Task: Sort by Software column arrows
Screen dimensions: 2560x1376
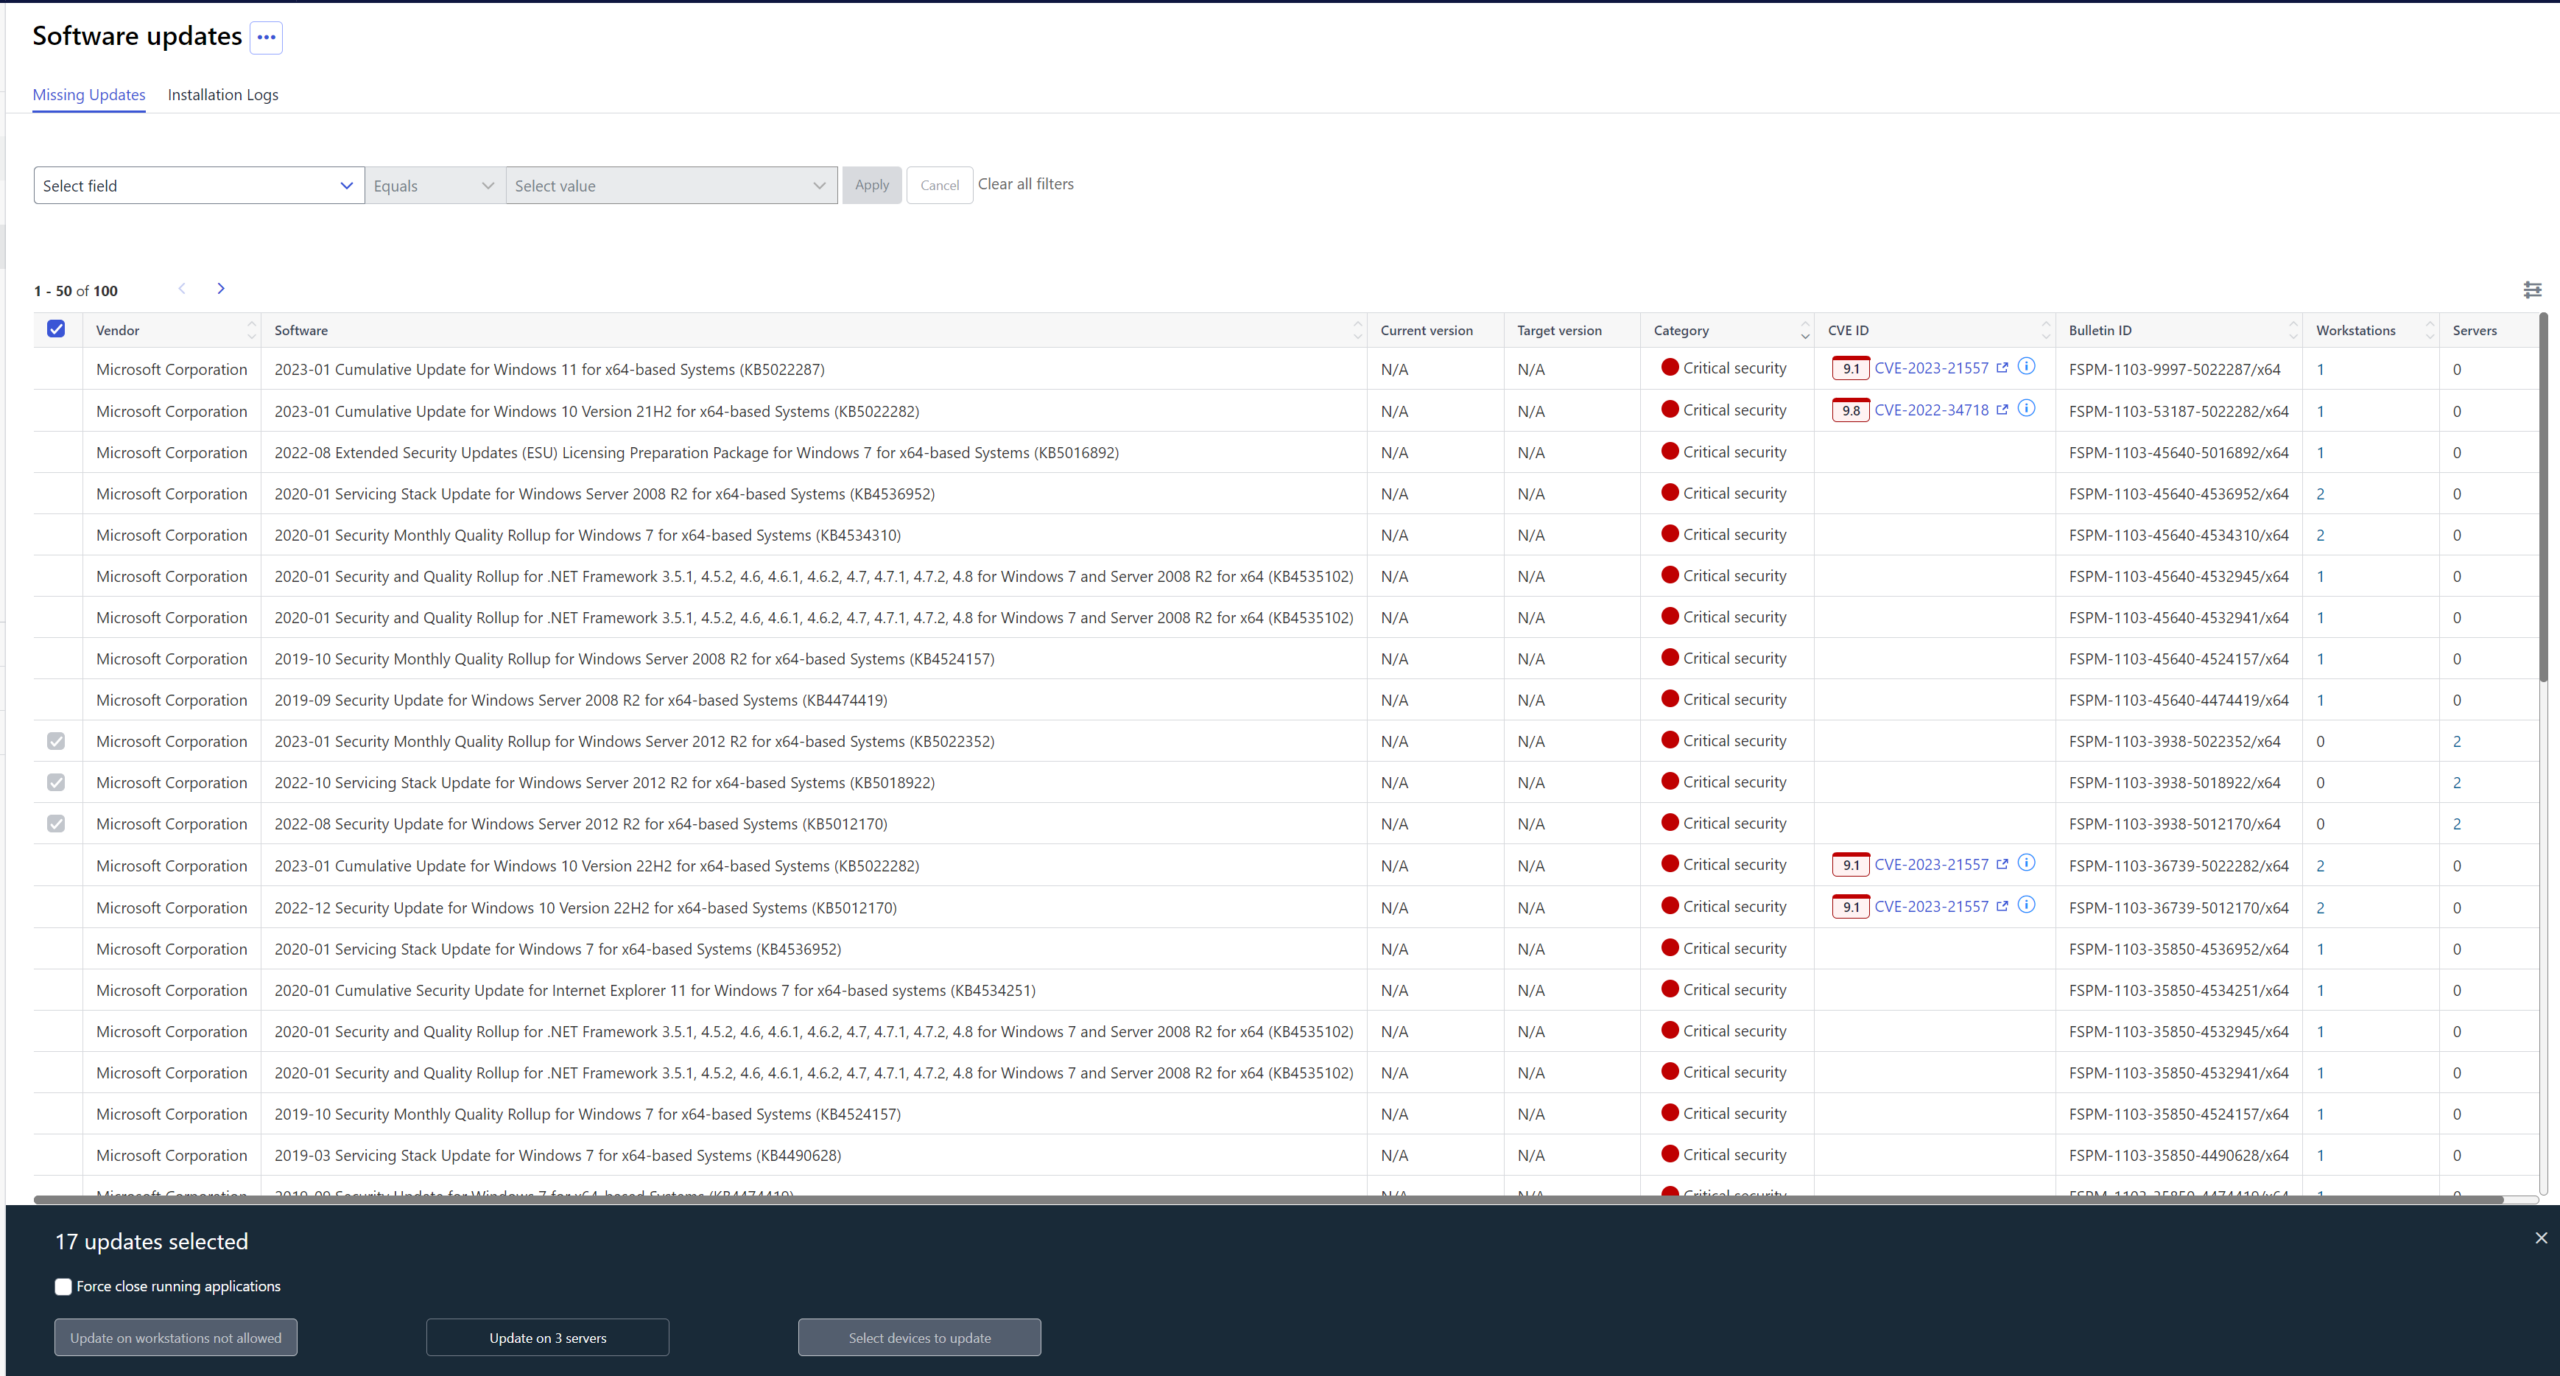Action: click(x=1358, y=330)
